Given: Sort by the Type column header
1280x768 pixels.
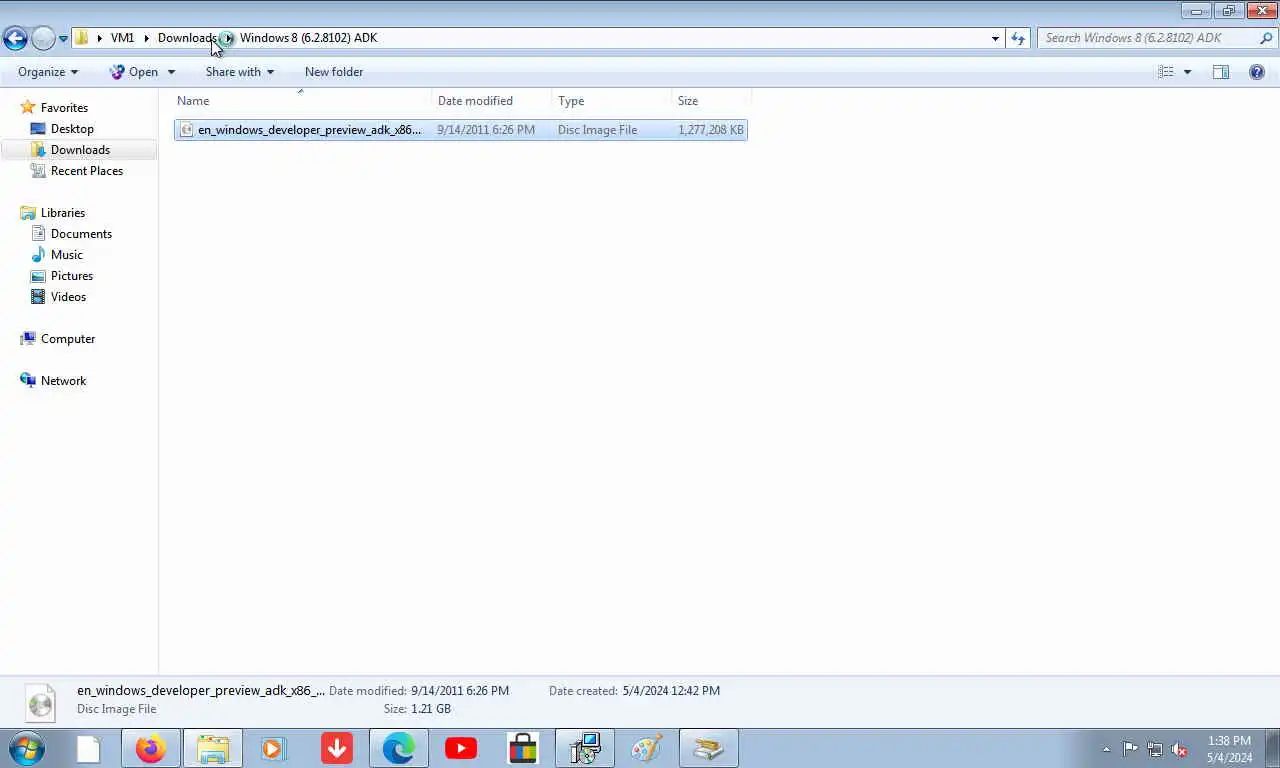Looking at the screenshot, I should [611, 101].
